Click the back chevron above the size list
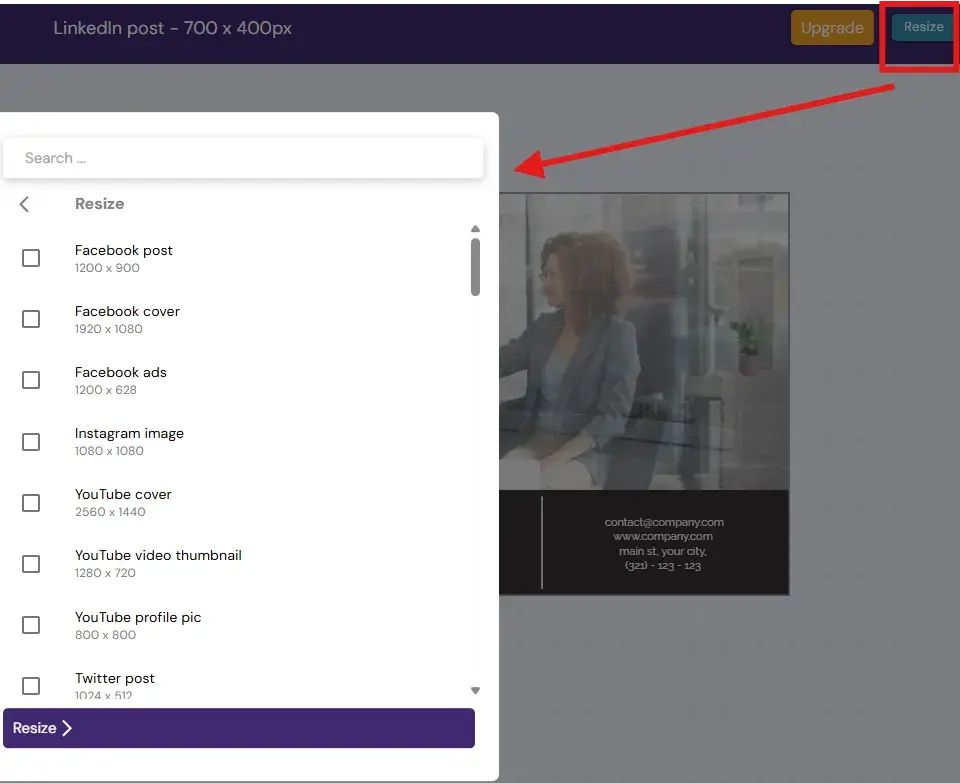Image resolution: width=960 pixels, height=783 pixels. click(x=24, y=203)
